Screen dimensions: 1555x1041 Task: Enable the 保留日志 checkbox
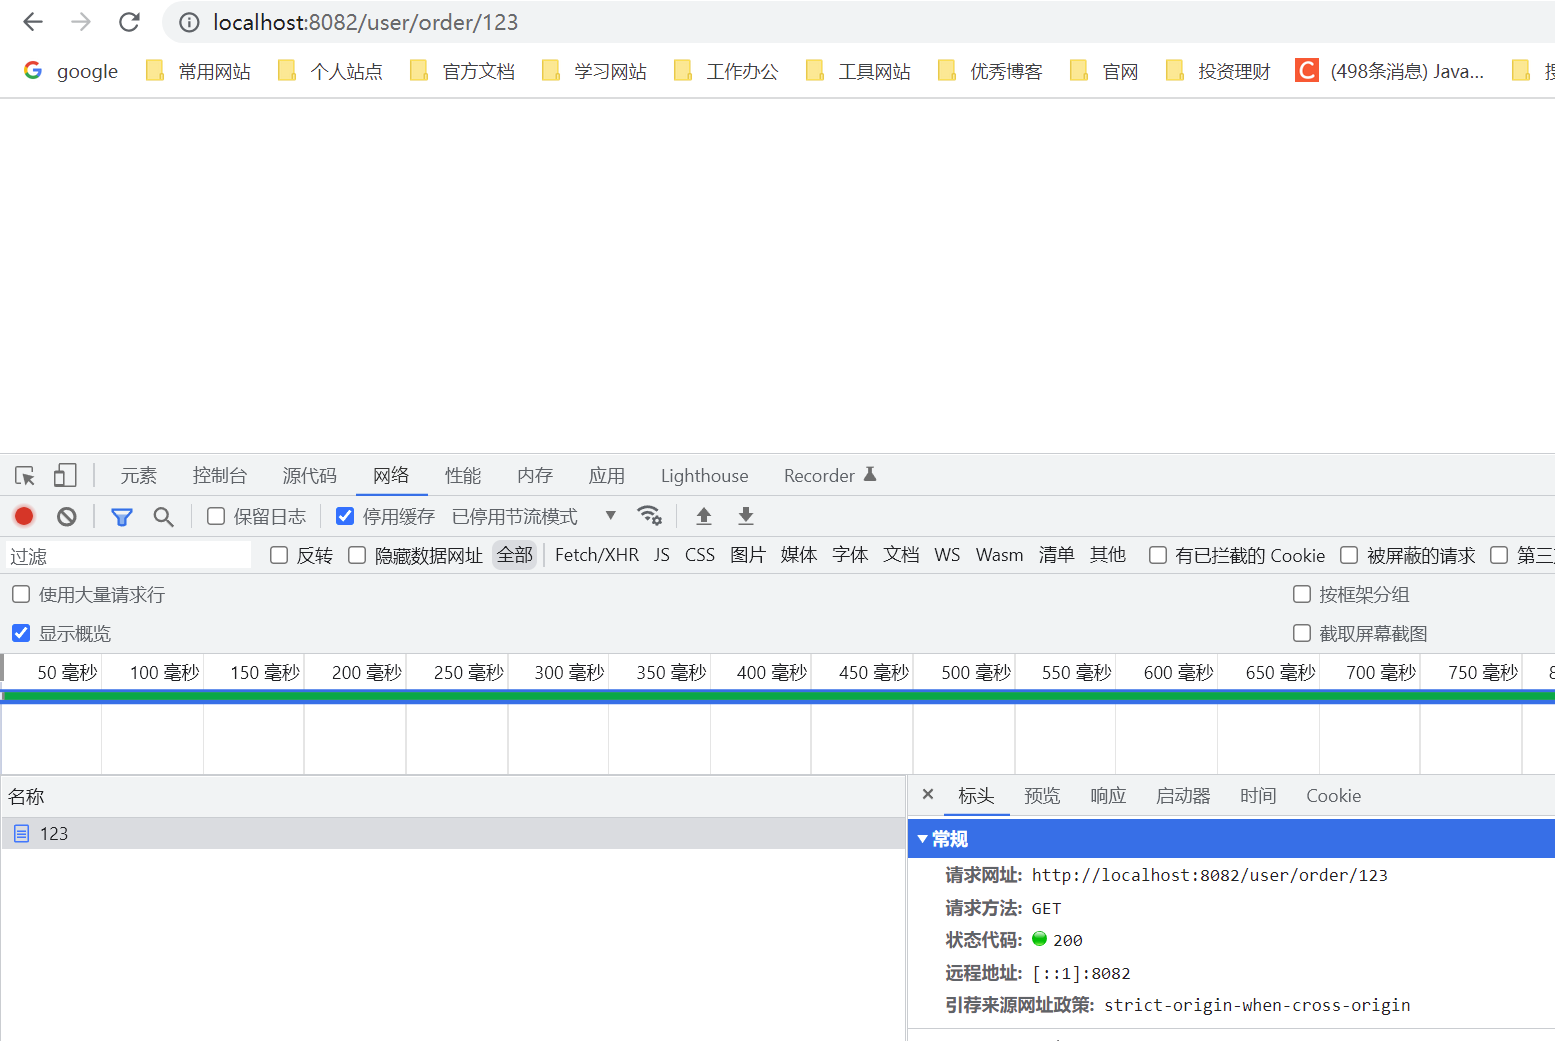(x=216, y=516)
